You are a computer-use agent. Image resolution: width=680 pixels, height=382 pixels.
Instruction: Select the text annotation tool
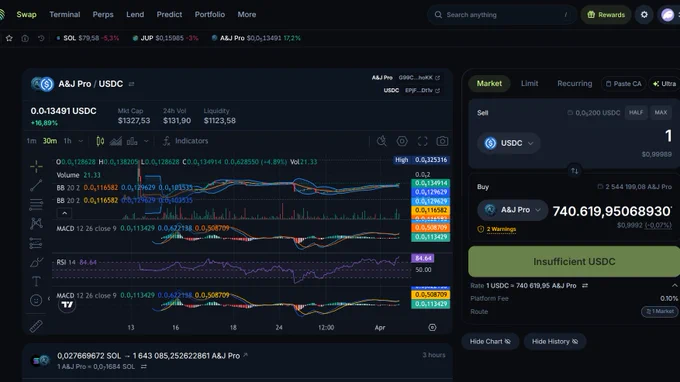pyautogui.click(x=36, y=281)
